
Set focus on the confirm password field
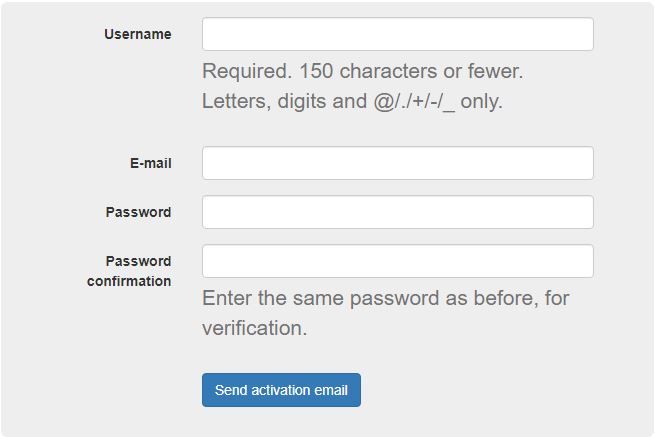397,261
